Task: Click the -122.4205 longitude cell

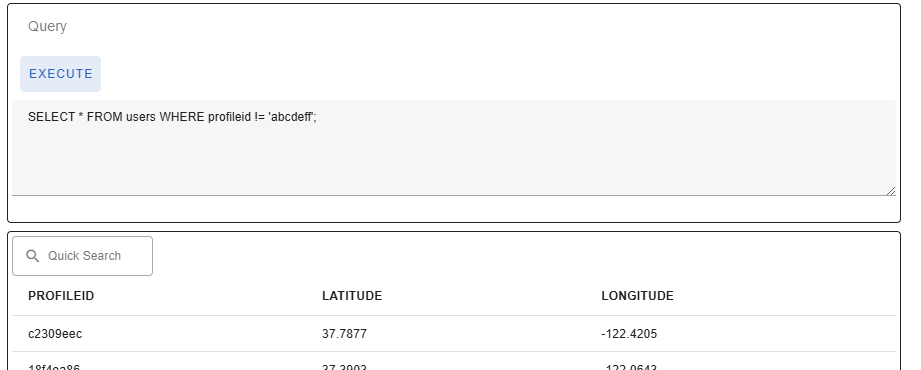Action: [629, 334]
